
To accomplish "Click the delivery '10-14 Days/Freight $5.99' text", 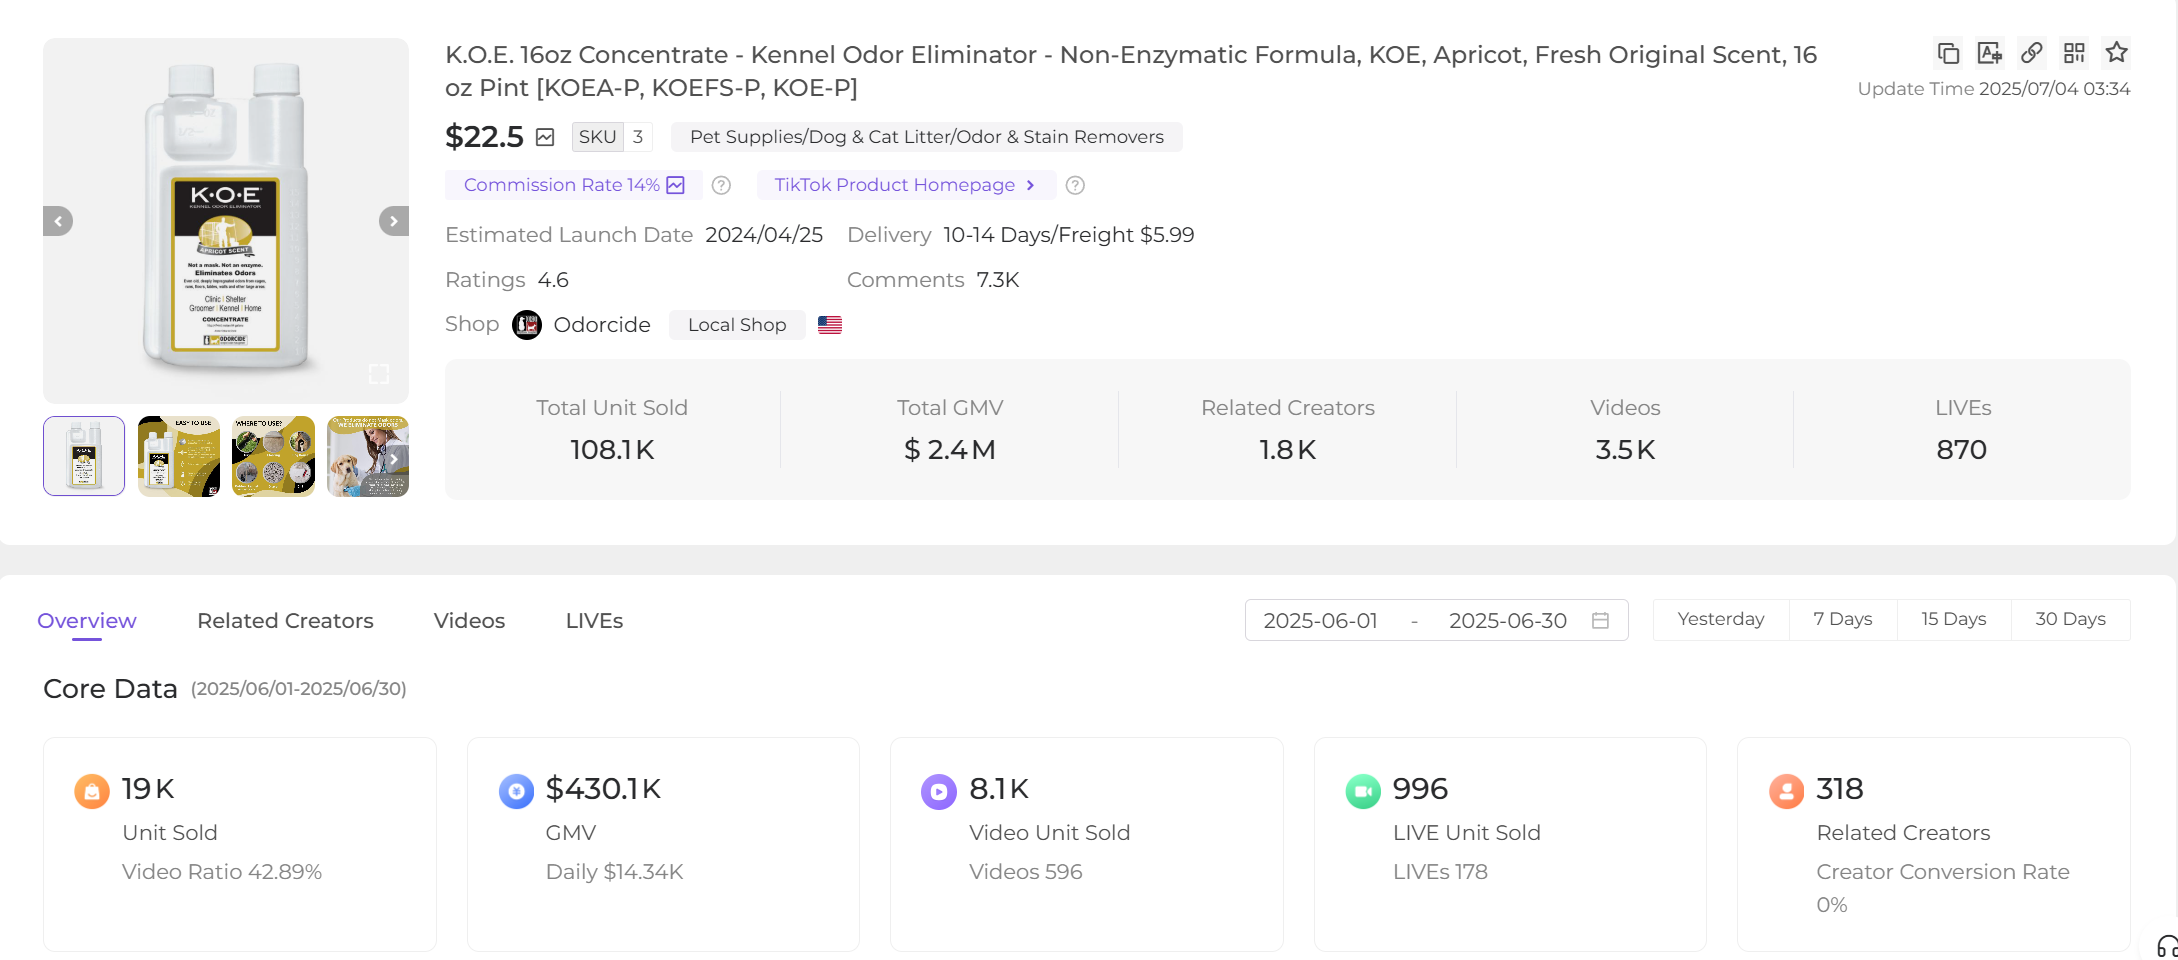I will (x=1069, y=235).
